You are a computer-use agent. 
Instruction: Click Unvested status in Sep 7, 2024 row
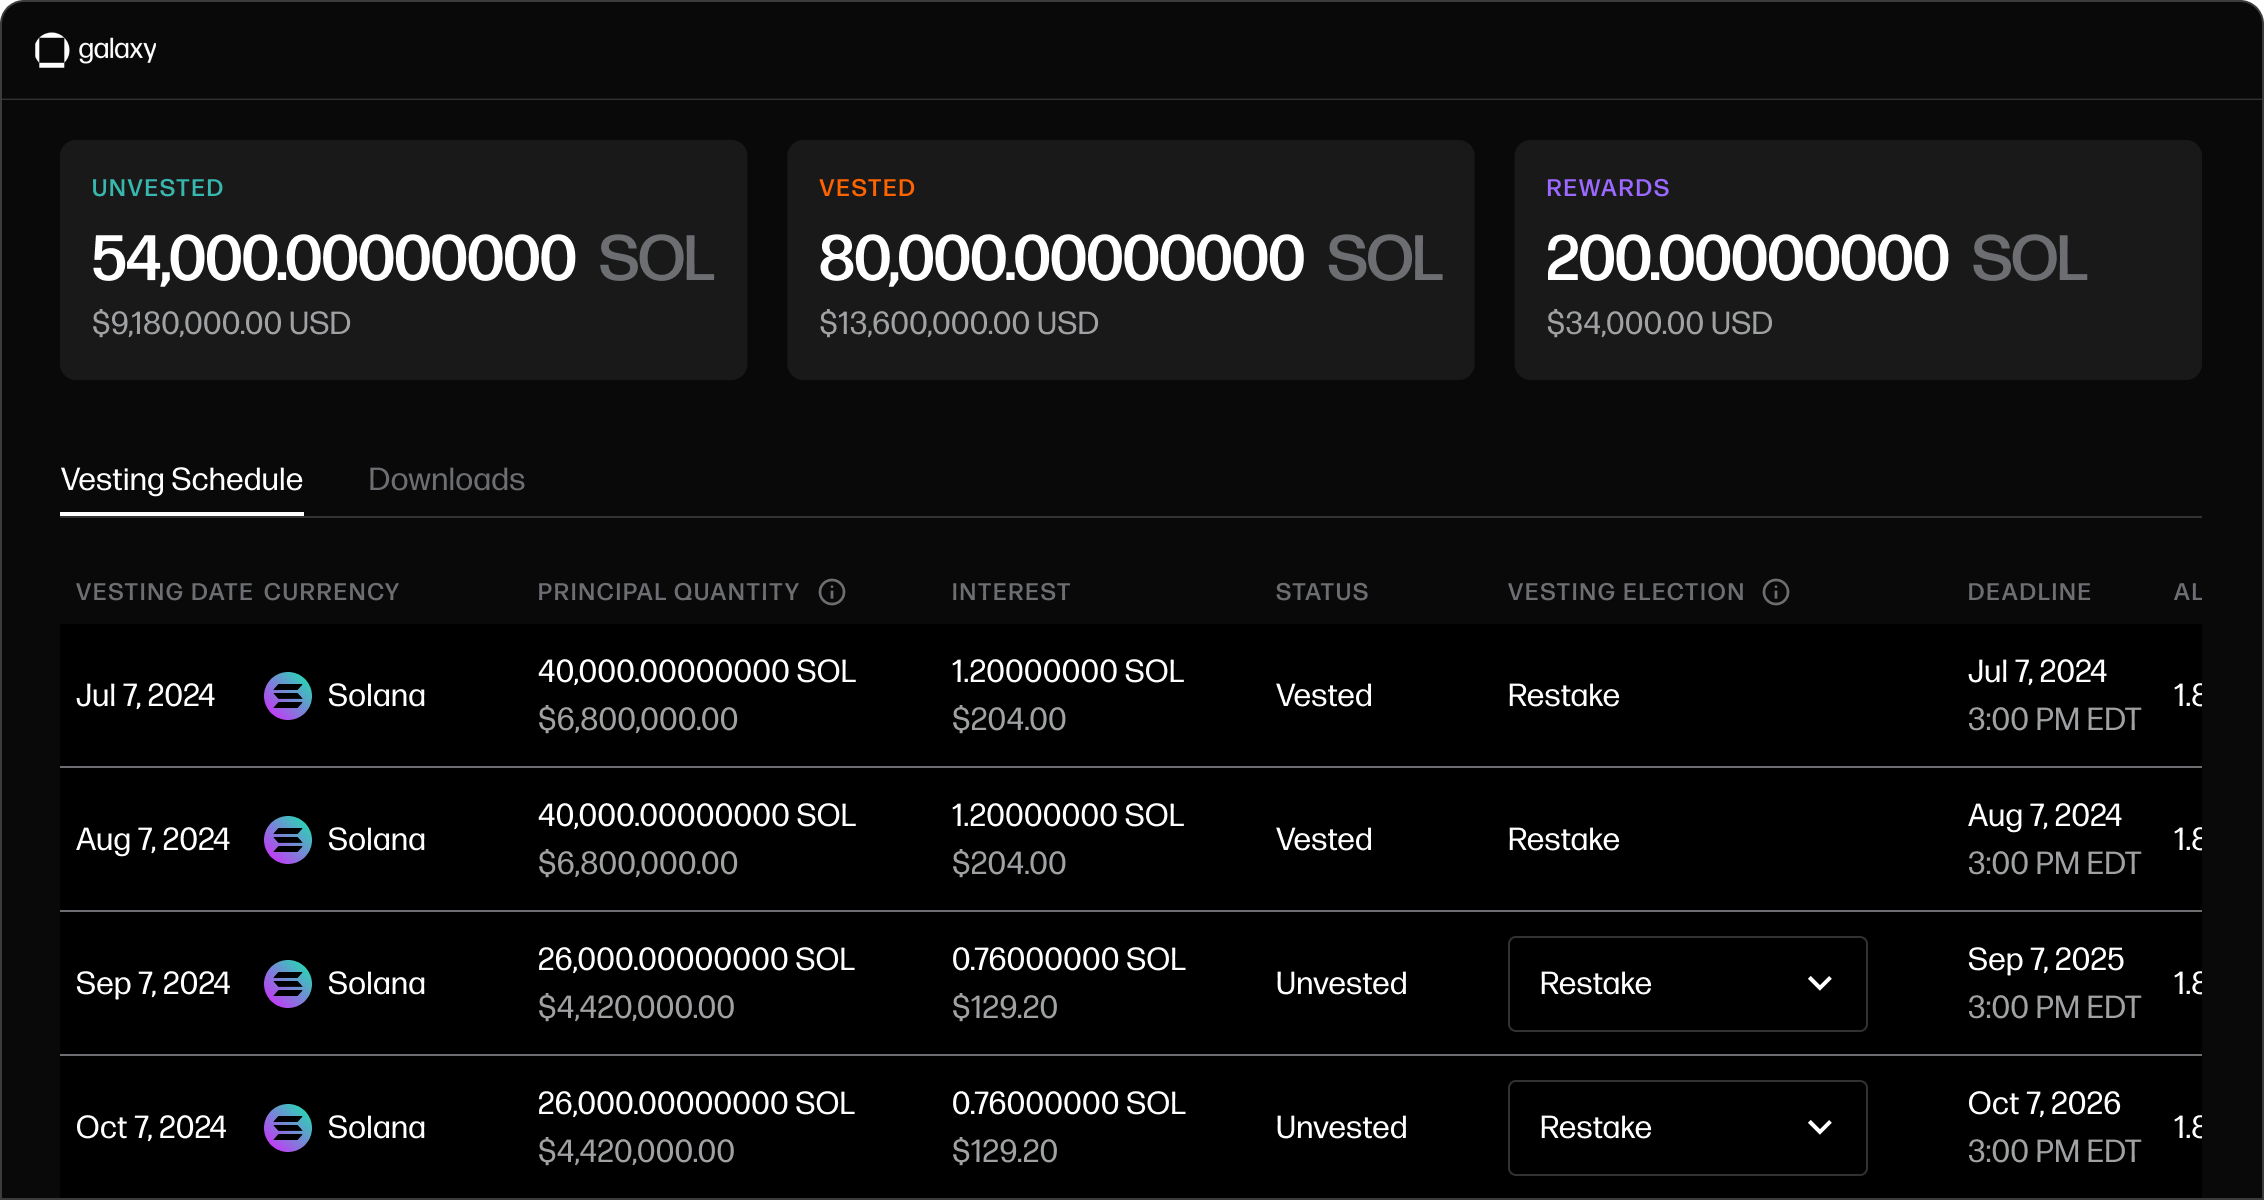(1342, 984)
